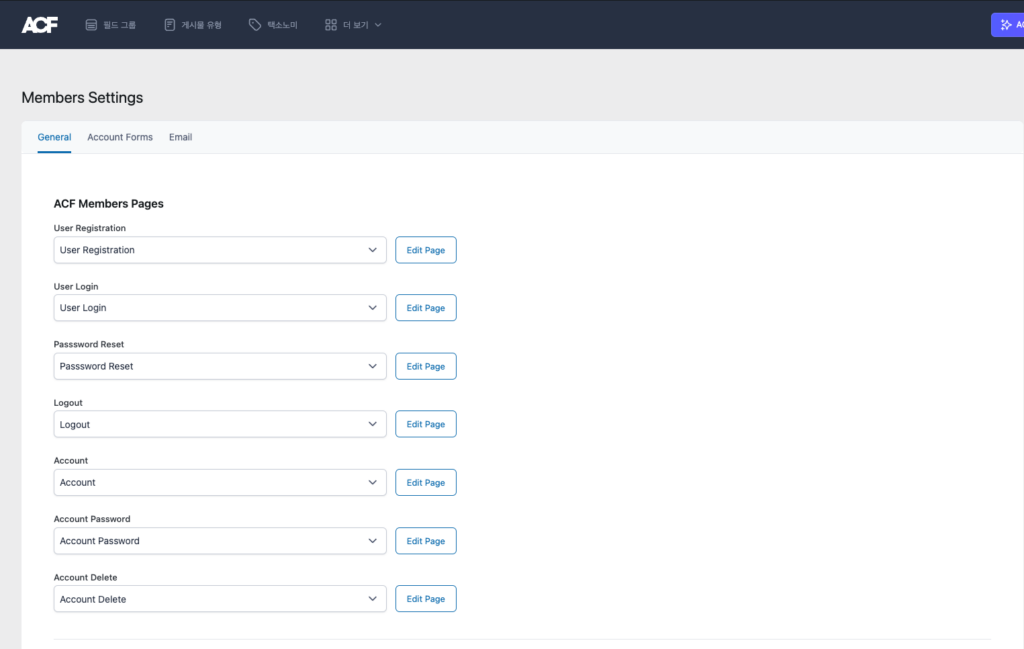This screenshot has height=649, width=1024.
Task: Expand the 더 보기 more menu
Action: click(353, 24)
